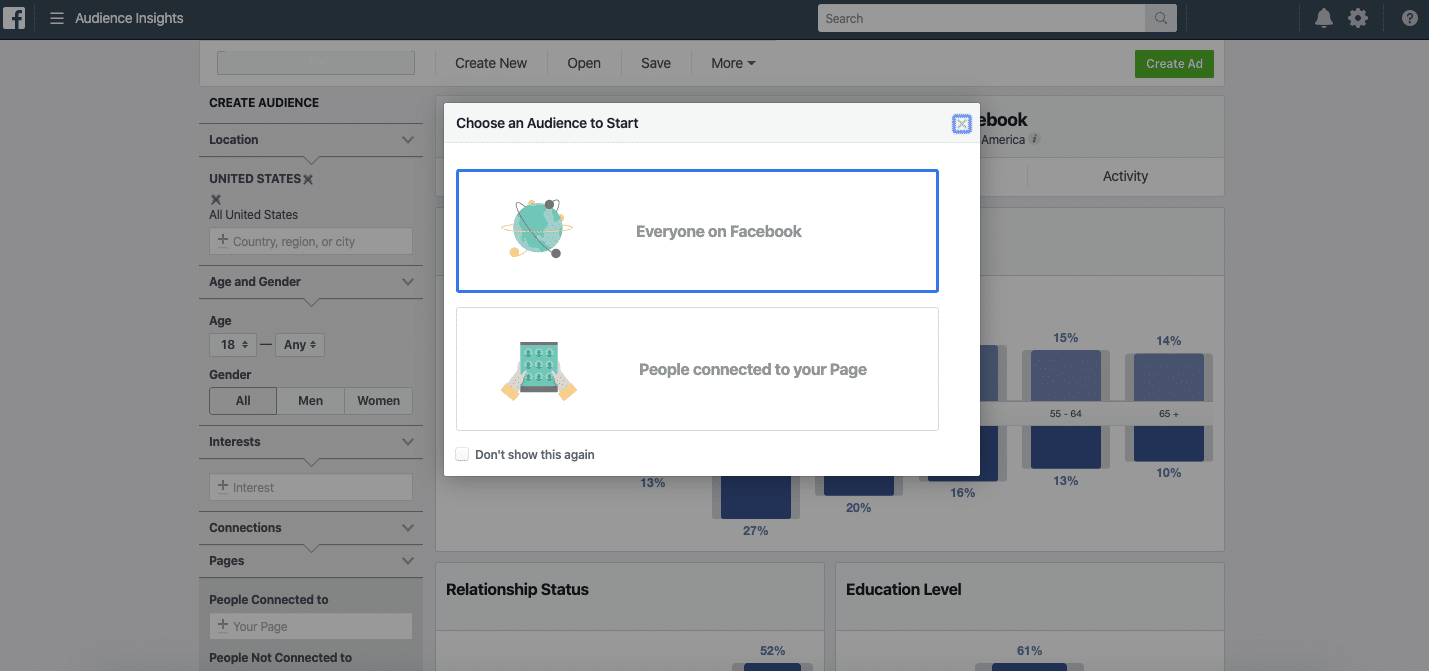This screenshot has width=1429, height=671.
Task: Choose People connected to your Page
Action: tap(697, 369)
